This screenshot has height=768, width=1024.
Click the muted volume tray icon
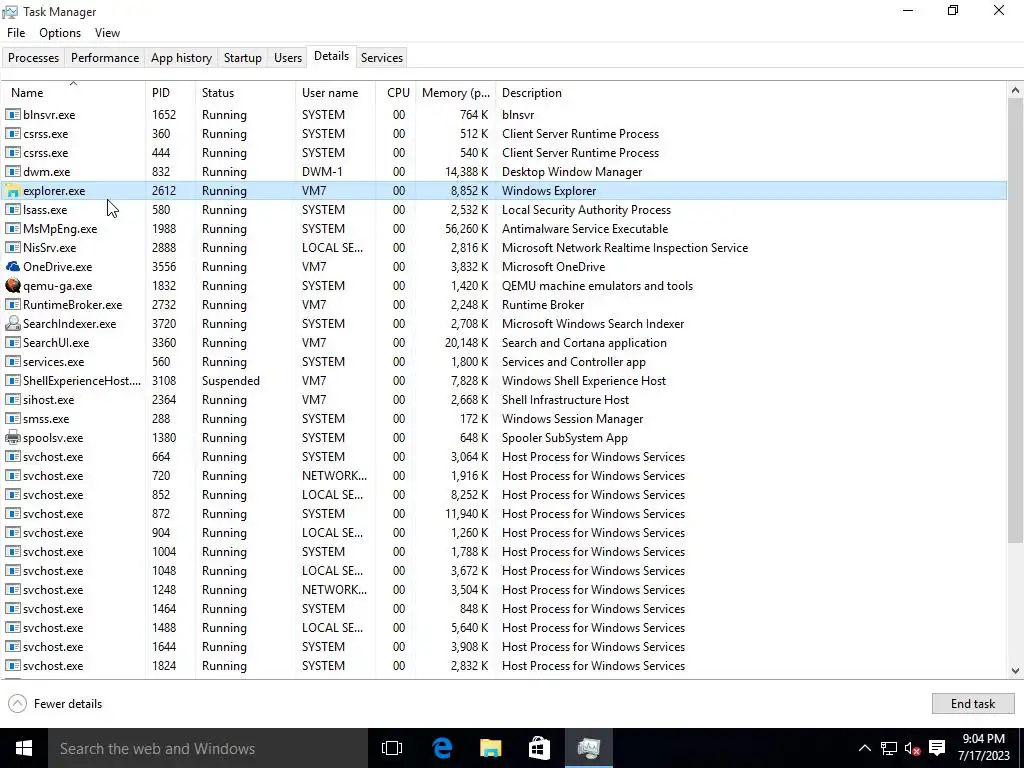coord(912,748)
